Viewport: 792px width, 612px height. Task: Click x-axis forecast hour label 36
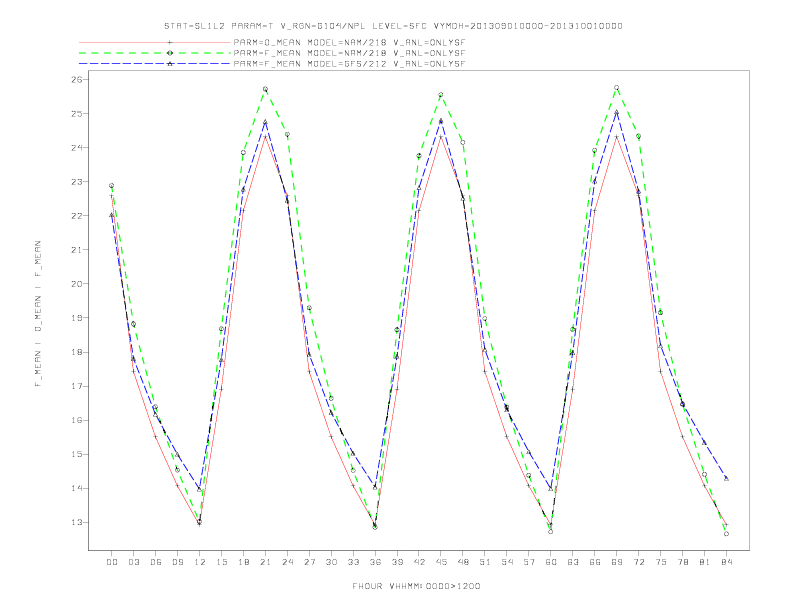click(x=375, y=562)
